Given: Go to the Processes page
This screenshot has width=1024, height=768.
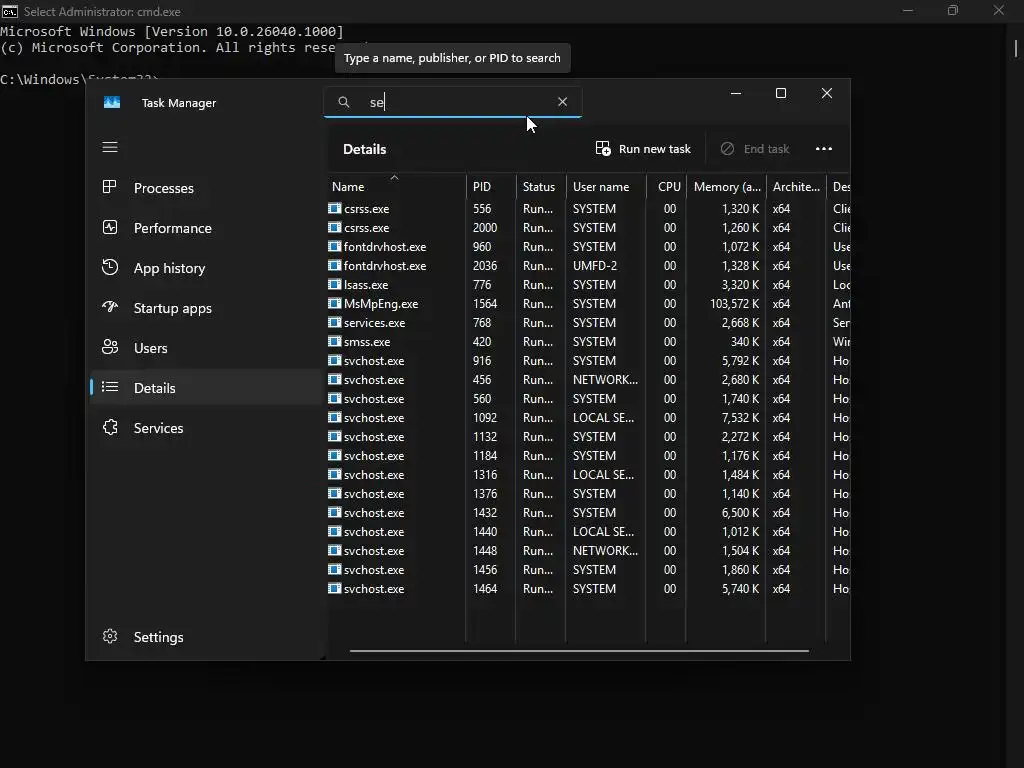Looking at the screenshot, I should click(206, 188).
